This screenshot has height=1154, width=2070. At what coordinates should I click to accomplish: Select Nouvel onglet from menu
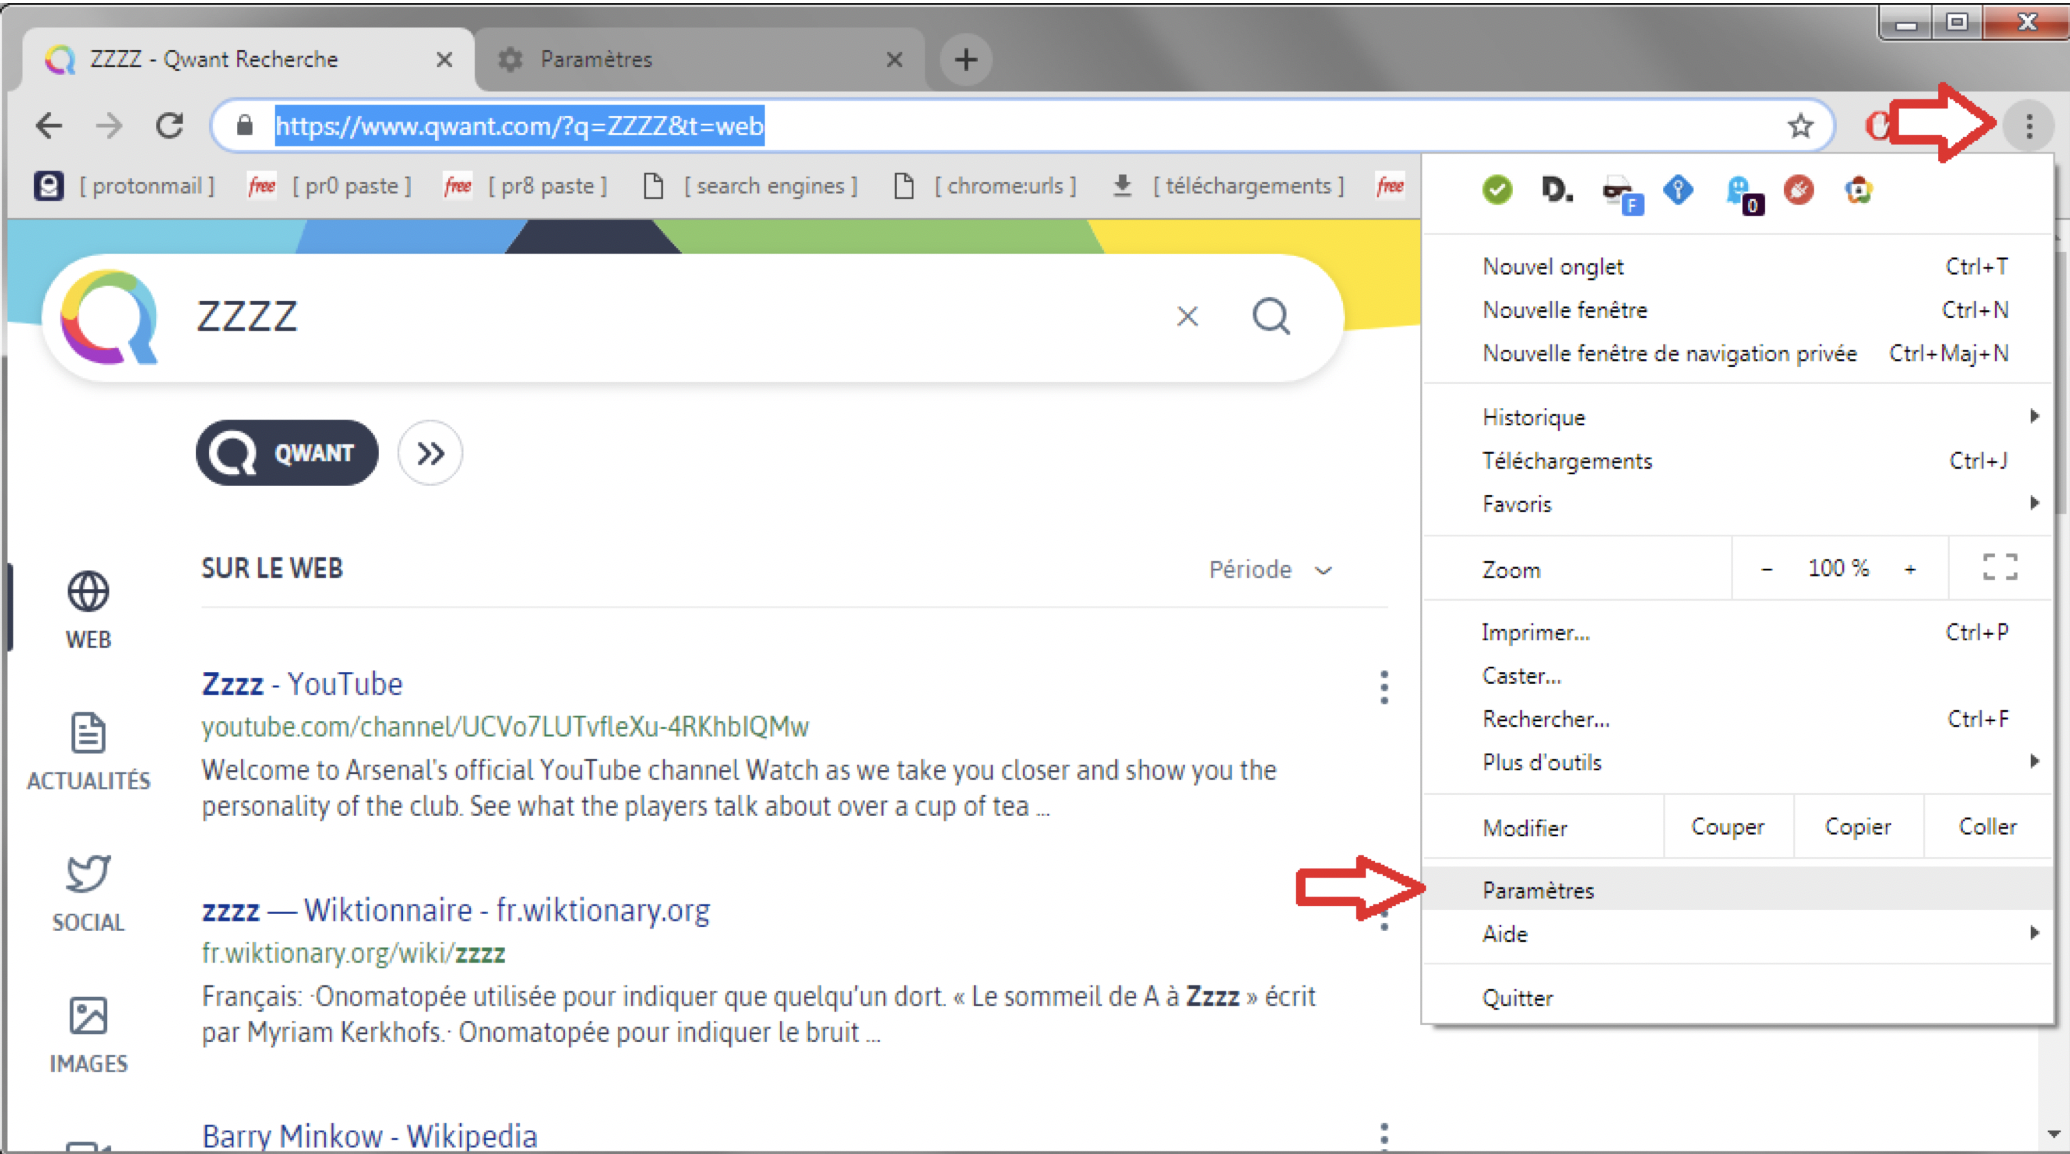coord(1739,266)
